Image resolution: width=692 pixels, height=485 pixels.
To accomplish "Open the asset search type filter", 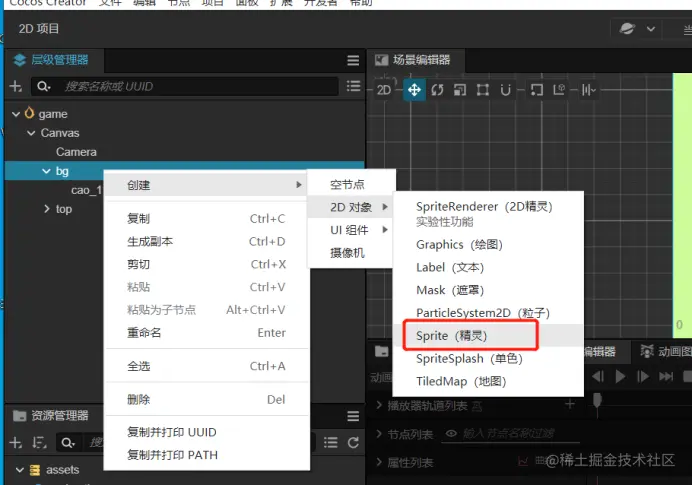I will [x=68, y=443].
